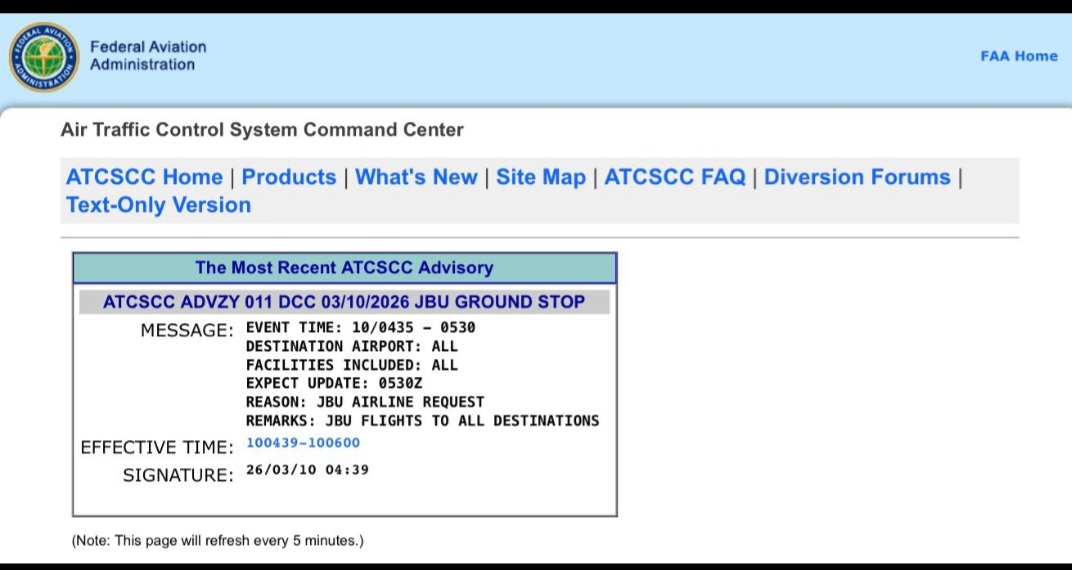Click the EVENT TIME line in the message
The image size is (1072, 570).
point(360,328)
